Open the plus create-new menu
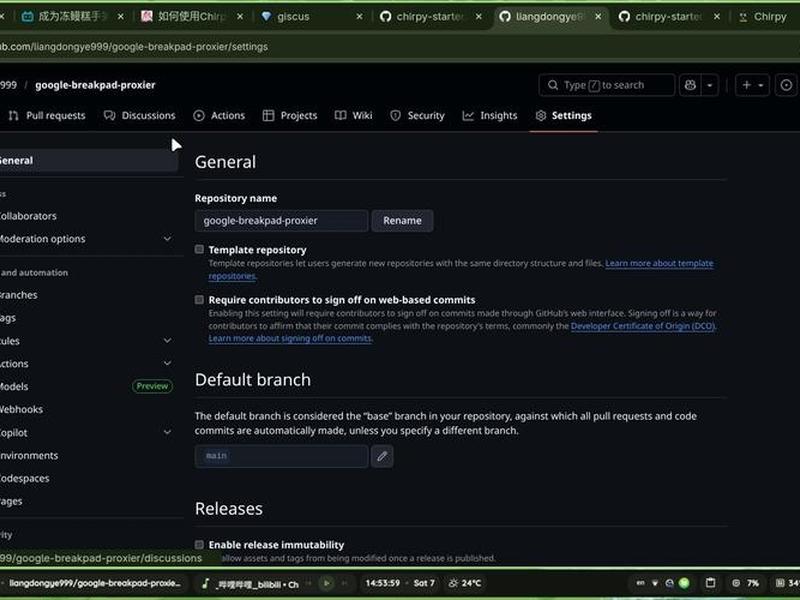This screenshot has width=800, height=600. point(753,85)
